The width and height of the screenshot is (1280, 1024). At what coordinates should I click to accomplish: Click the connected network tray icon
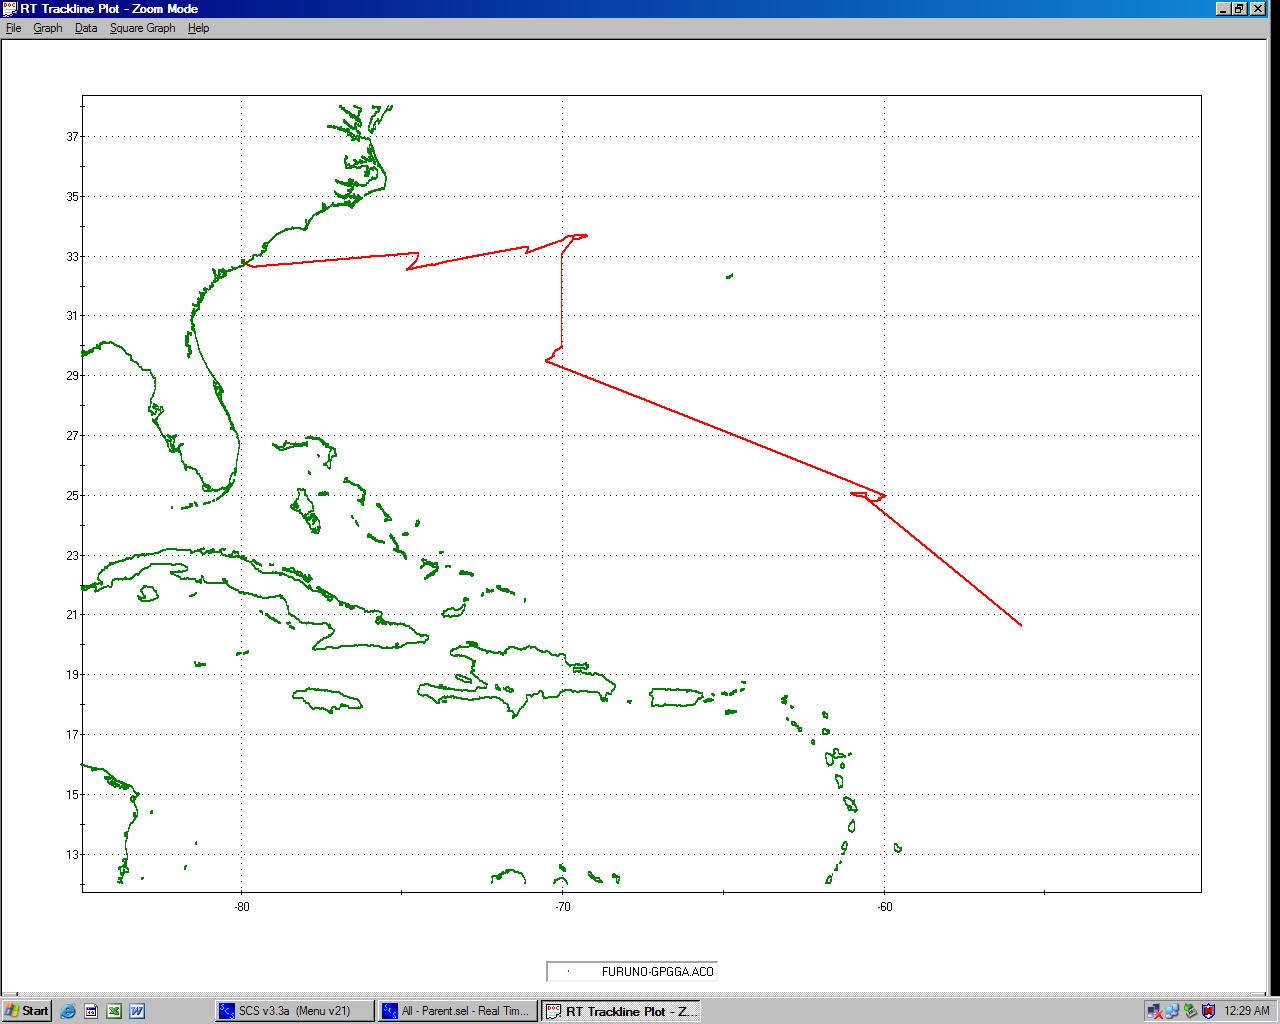click(1172, 1011)
